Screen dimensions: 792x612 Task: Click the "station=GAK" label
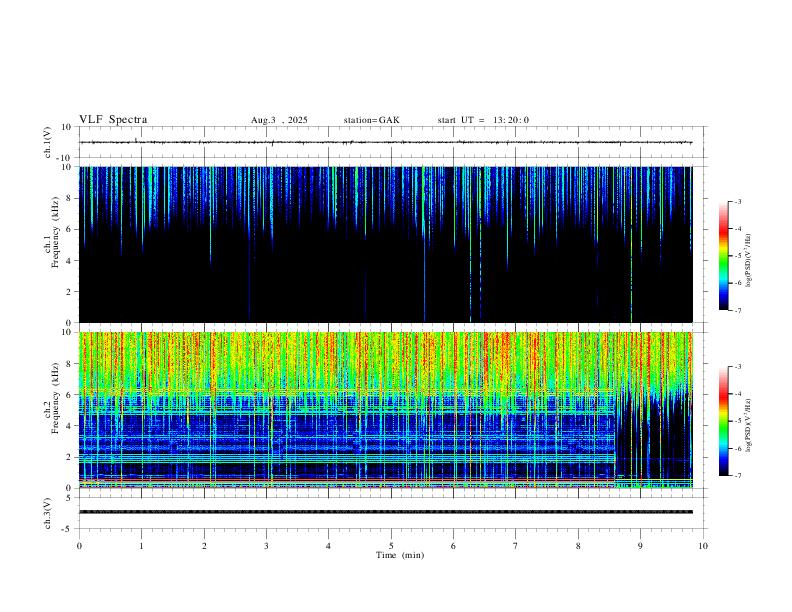(371, 120)
